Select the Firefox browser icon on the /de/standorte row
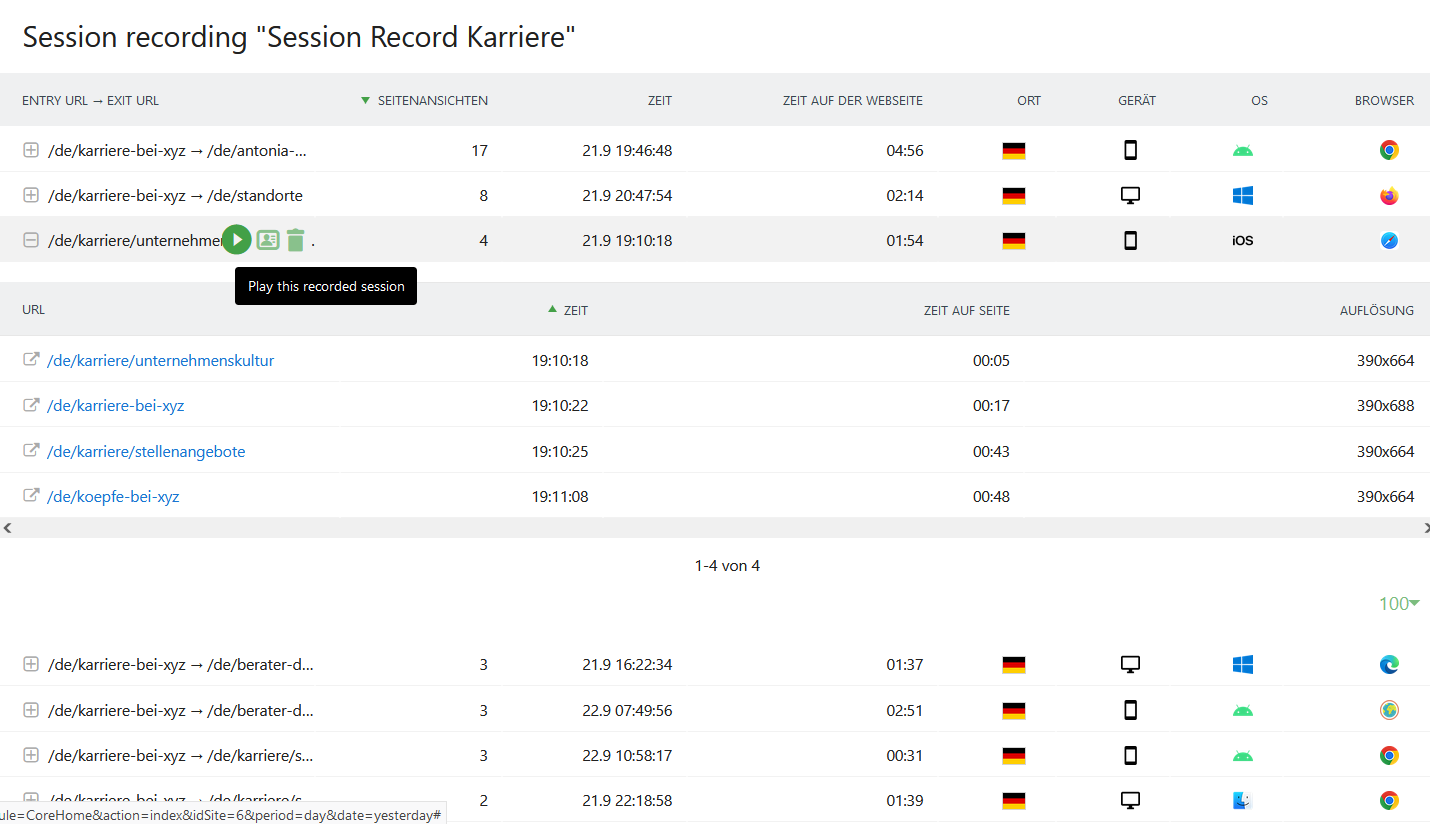This screenshot has height=824, width=1430. click(1389, 195)
